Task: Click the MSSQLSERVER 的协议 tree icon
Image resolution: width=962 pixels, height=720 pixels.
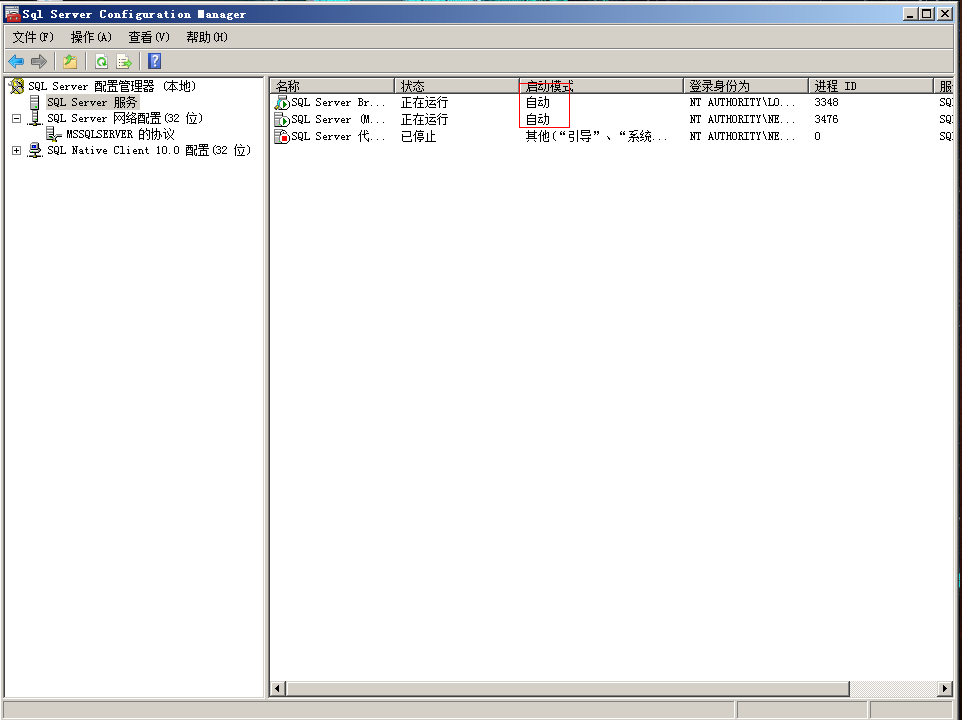Action: click(54, 134)
